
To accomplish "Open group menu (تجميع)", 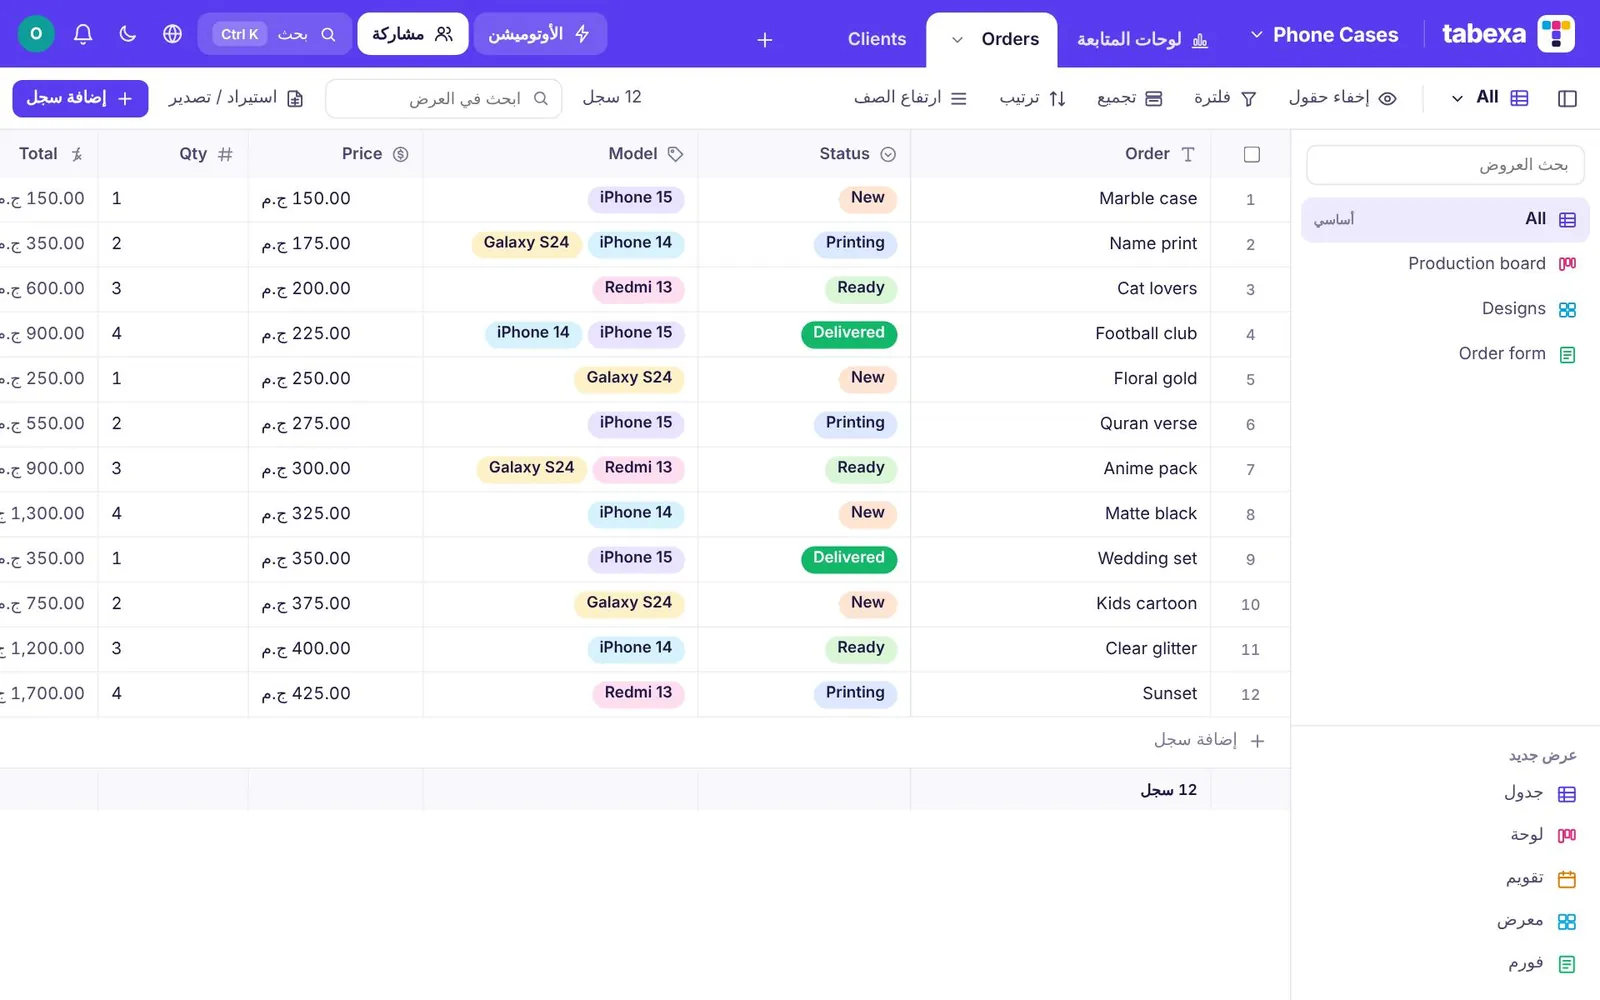I will [1129, 98].
